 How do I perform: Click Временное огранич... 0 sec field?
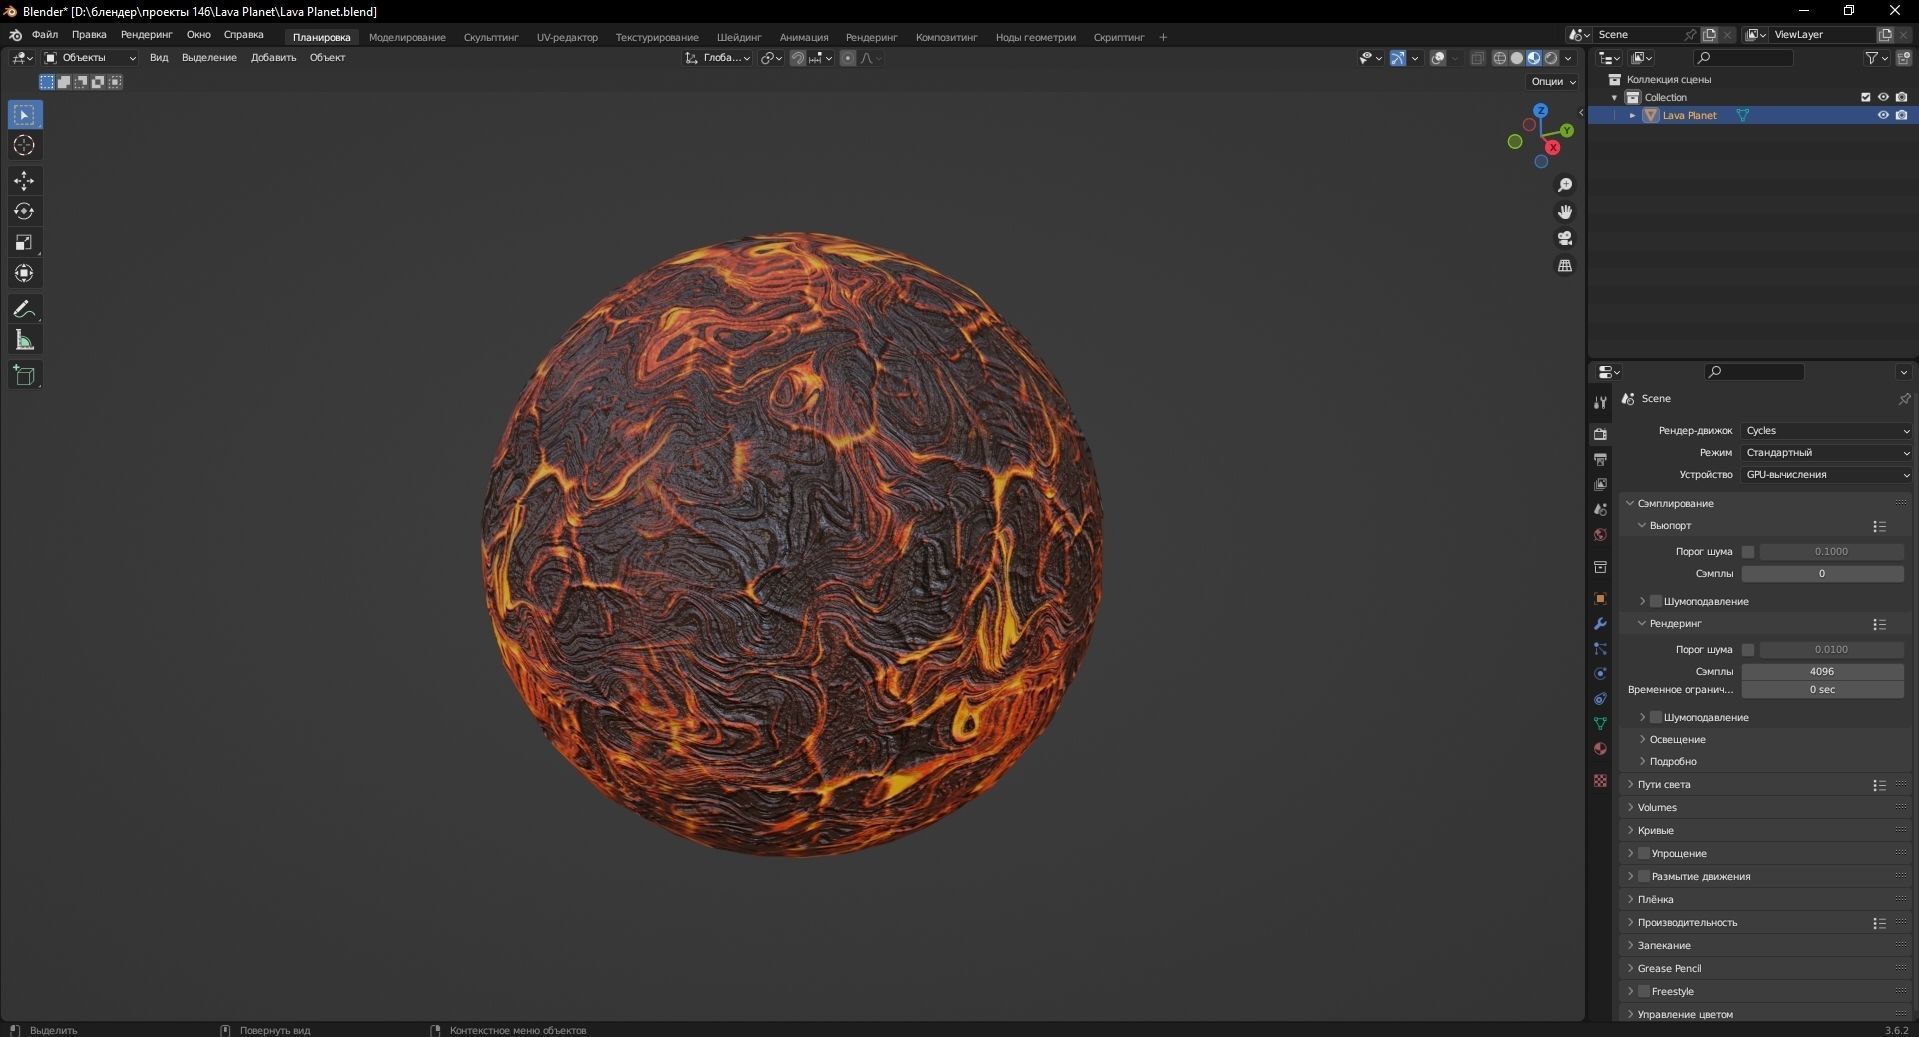click(x=1822, y=690)
